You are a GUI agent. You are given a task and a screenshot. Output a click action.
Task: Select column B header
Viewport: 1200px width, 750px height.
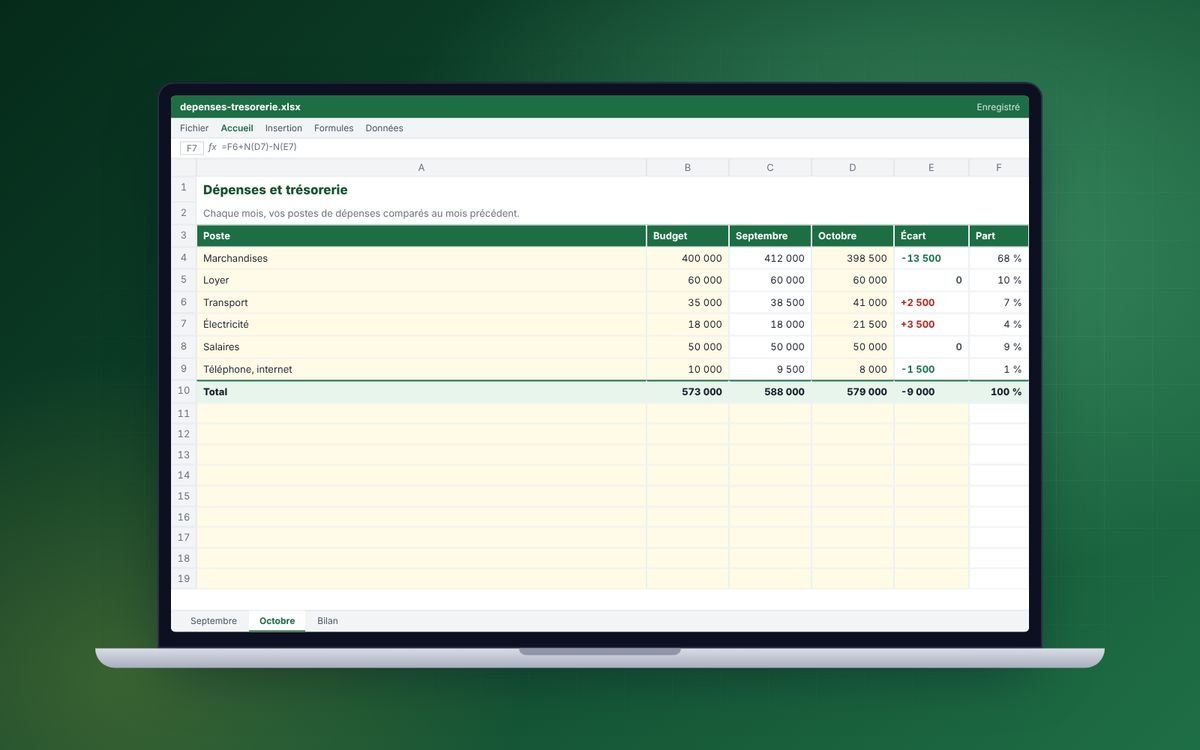click(687, 168)
